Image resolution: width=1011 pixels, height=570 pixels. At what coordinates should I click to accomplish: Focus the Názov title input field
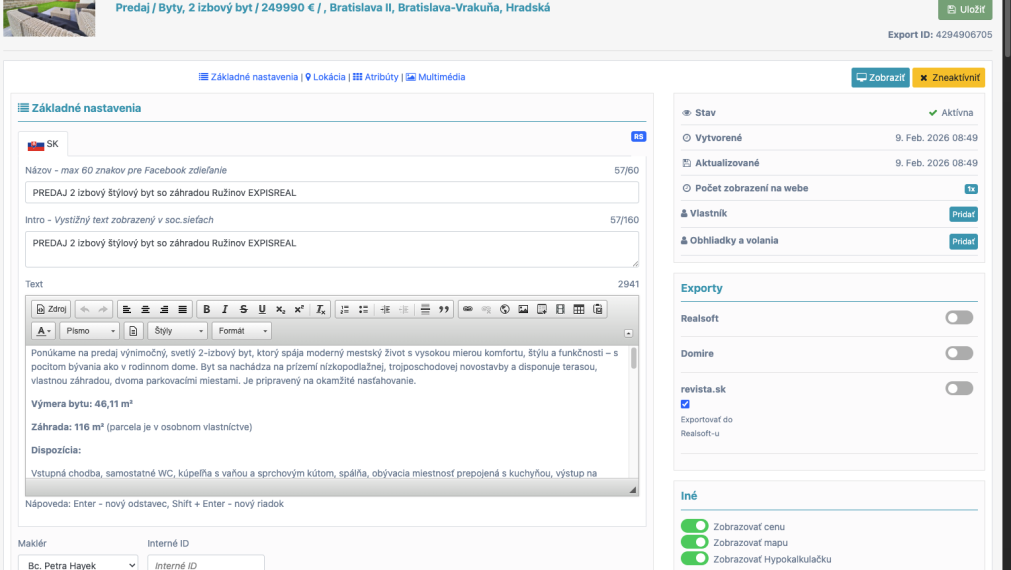(x=332, y=193)
